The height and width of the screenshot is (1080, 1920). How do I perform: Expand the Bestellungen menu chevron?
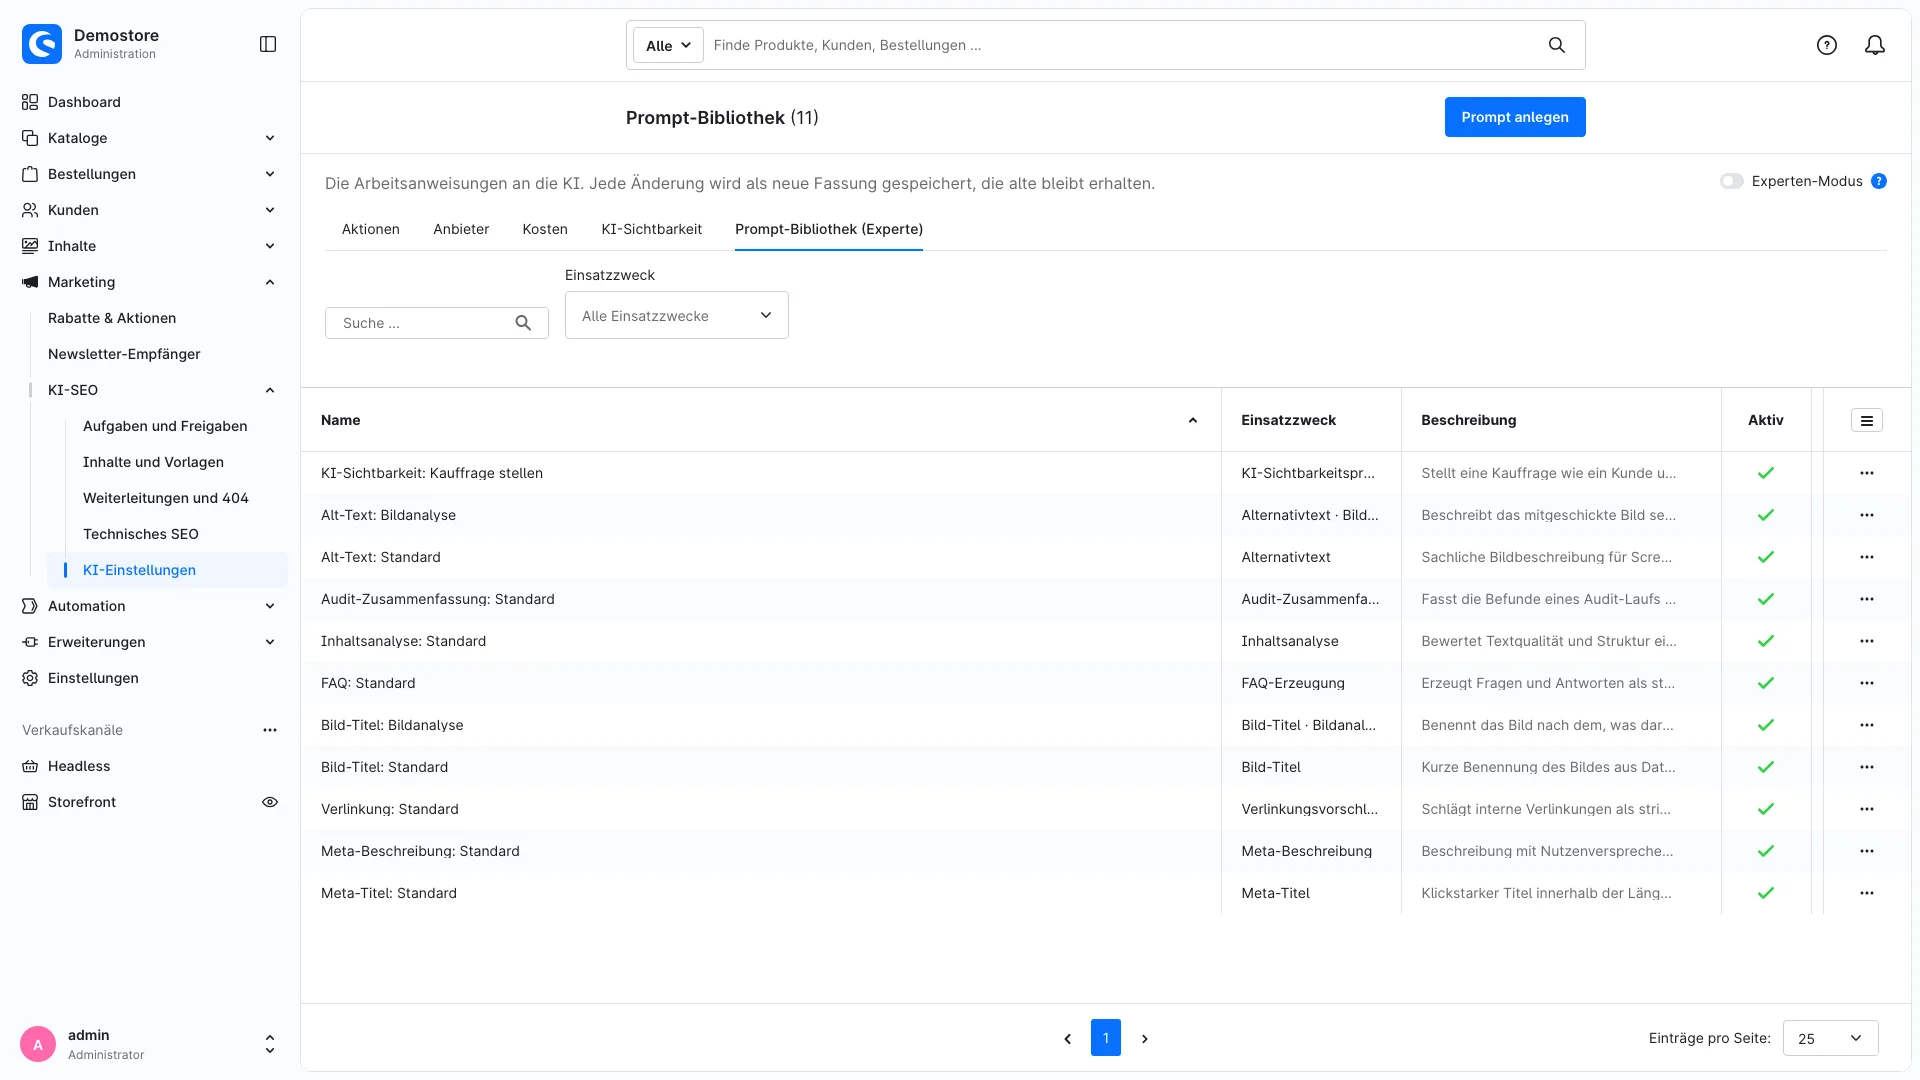click(x=270, y=174)
